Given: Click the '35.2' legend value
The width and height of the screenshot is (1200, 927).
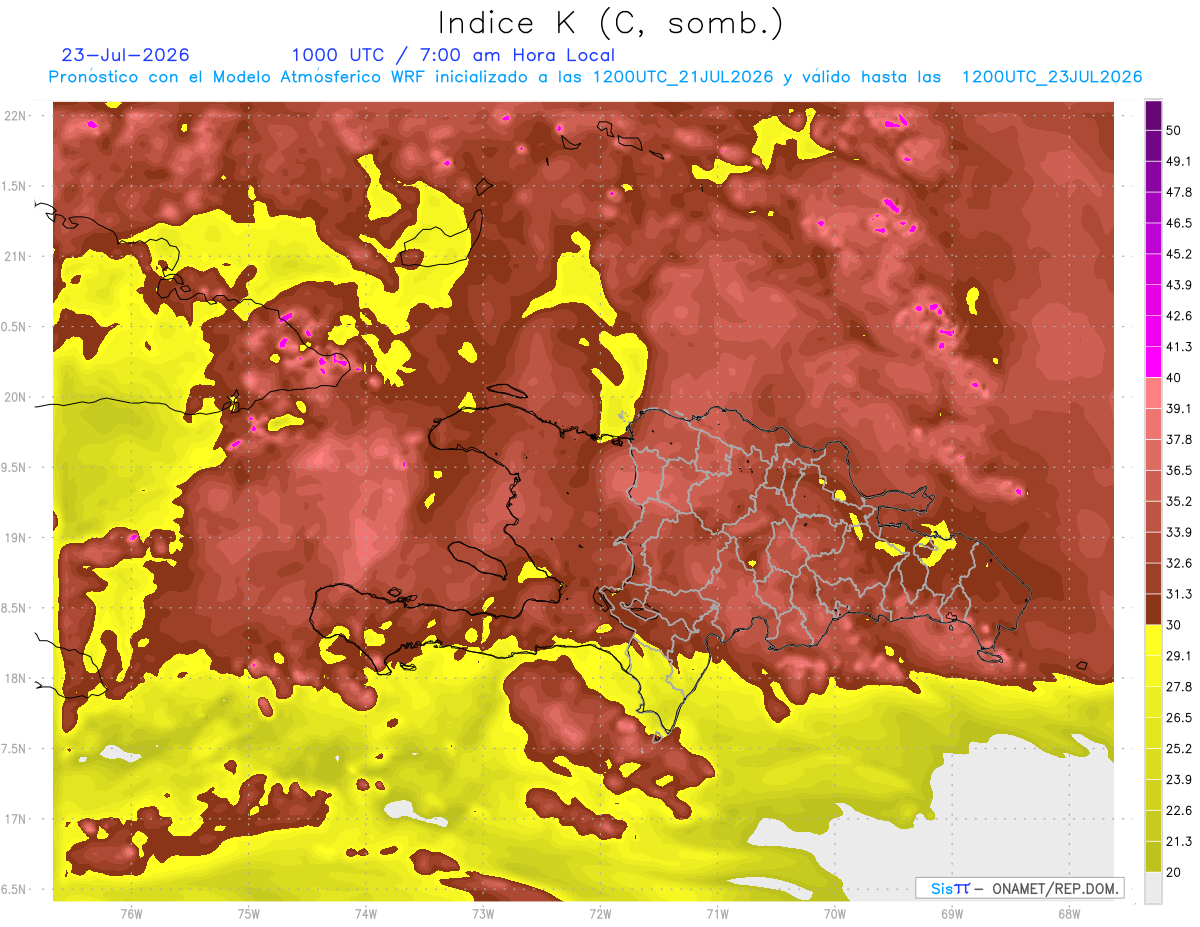Looking at the screenshot, I should 1178,501.
